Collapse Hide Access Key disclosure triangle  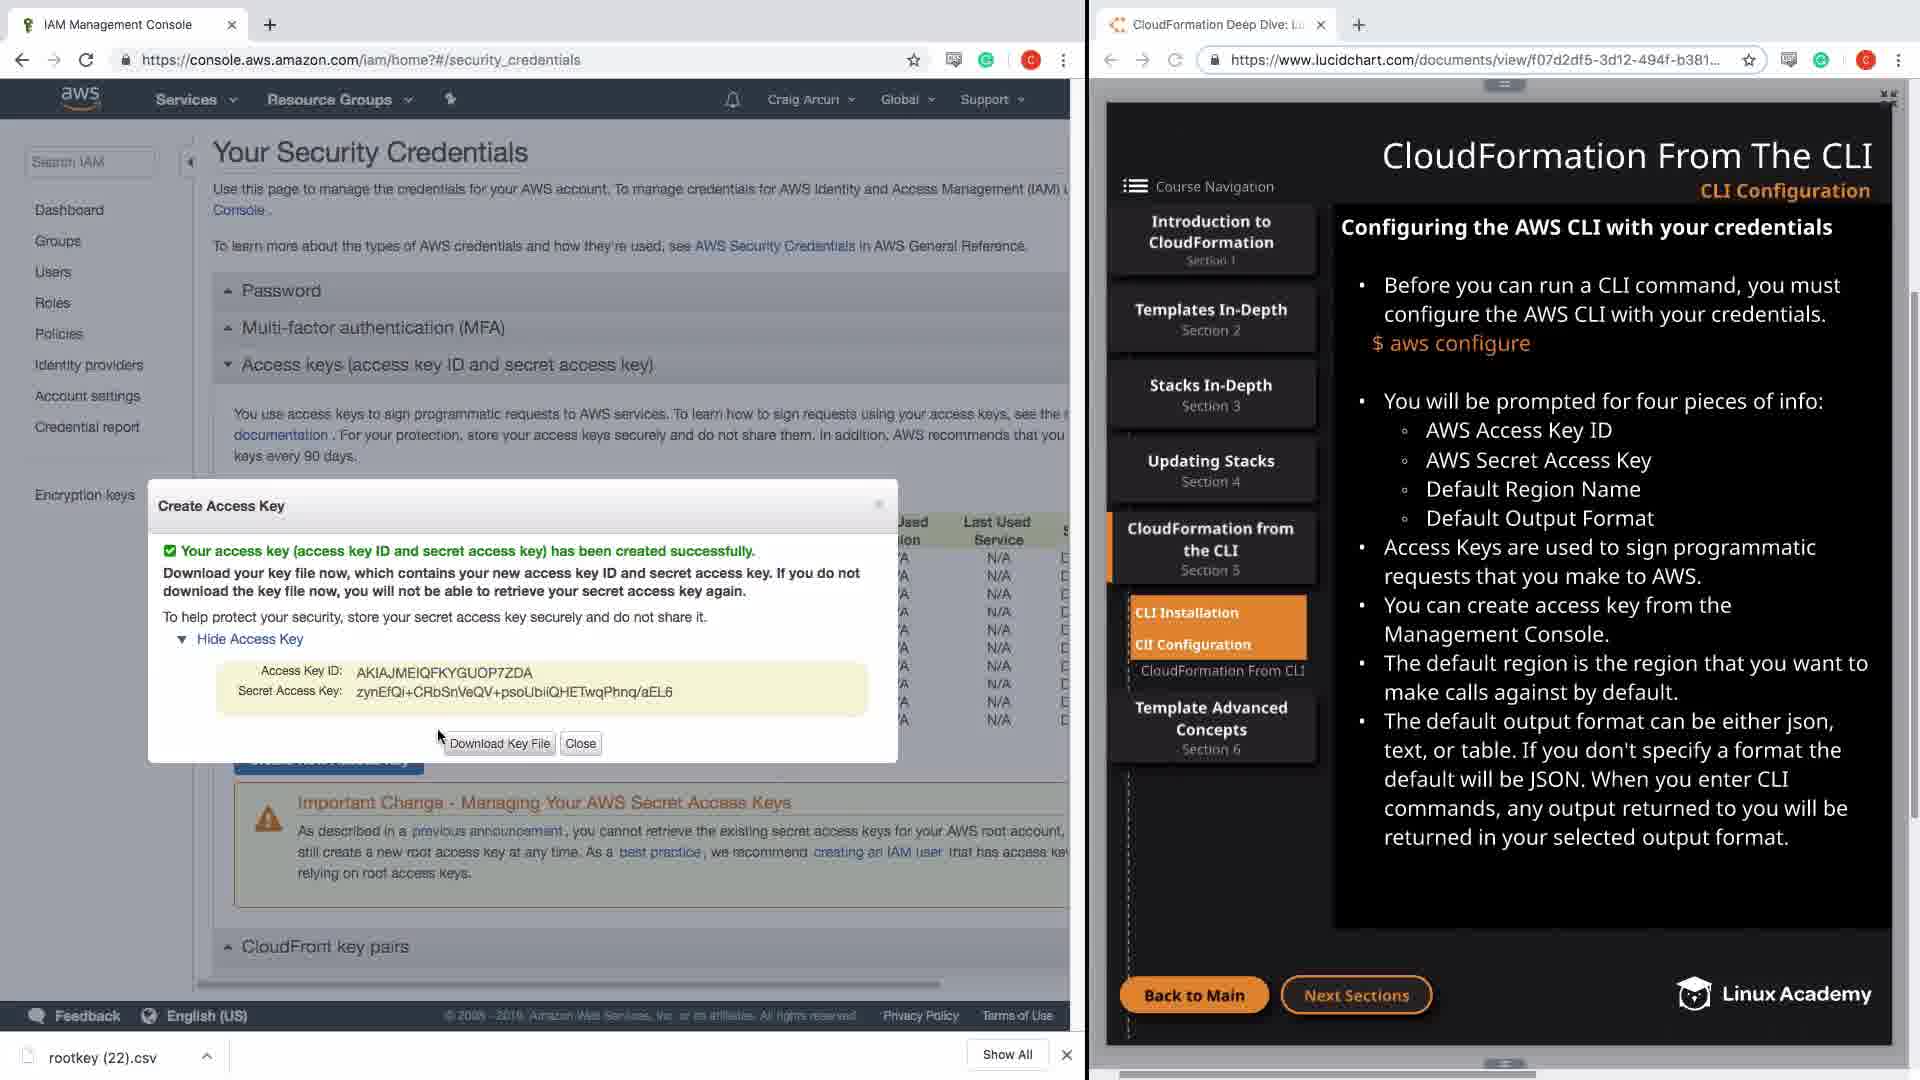click(x=182, y=640)
